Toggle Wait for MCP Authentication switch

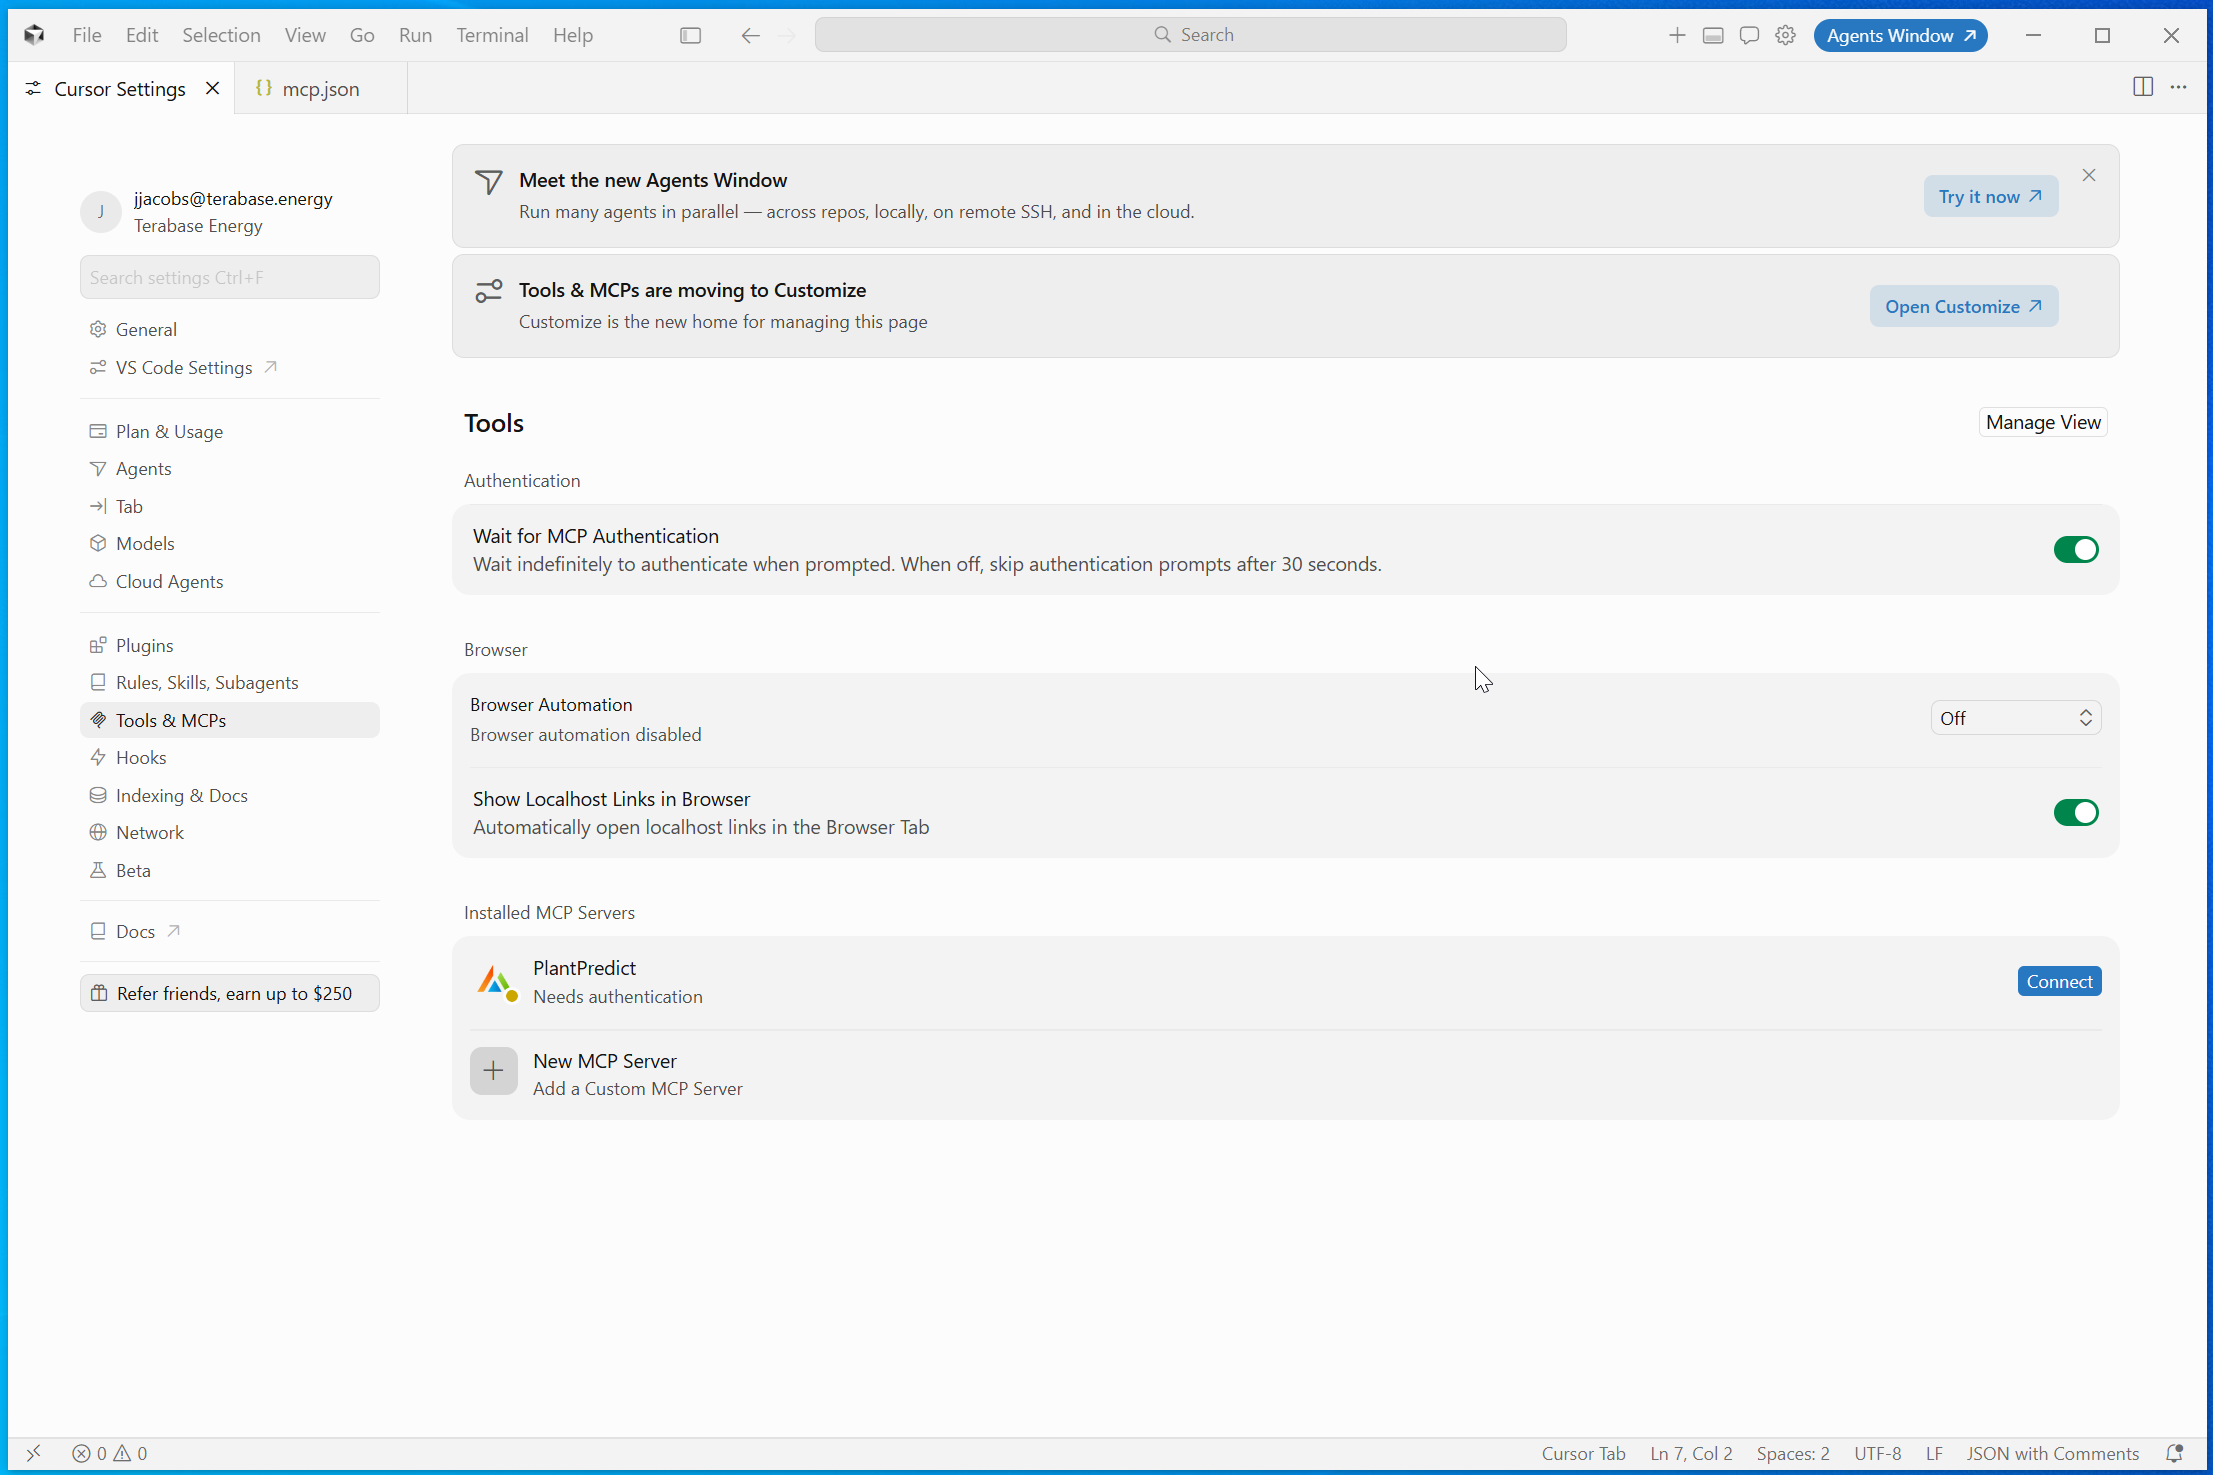point(2076,549)
